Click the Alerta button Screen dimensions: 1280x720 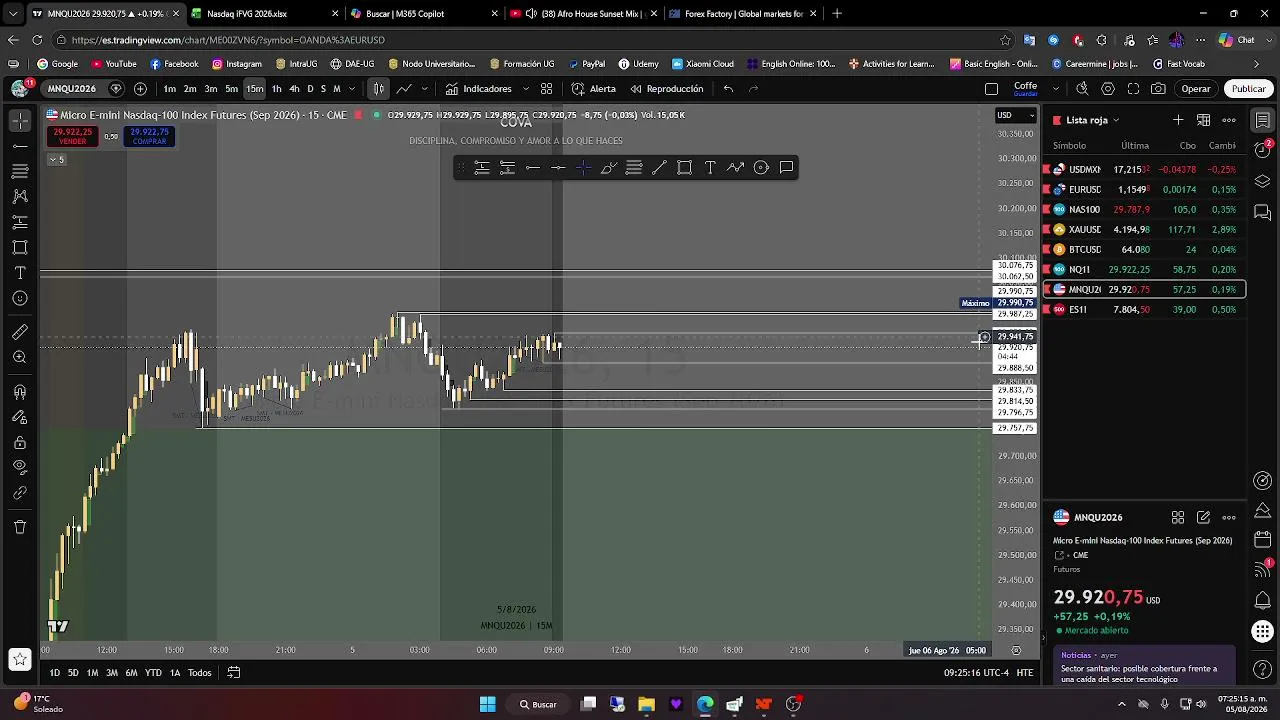[x=594, y=89]
